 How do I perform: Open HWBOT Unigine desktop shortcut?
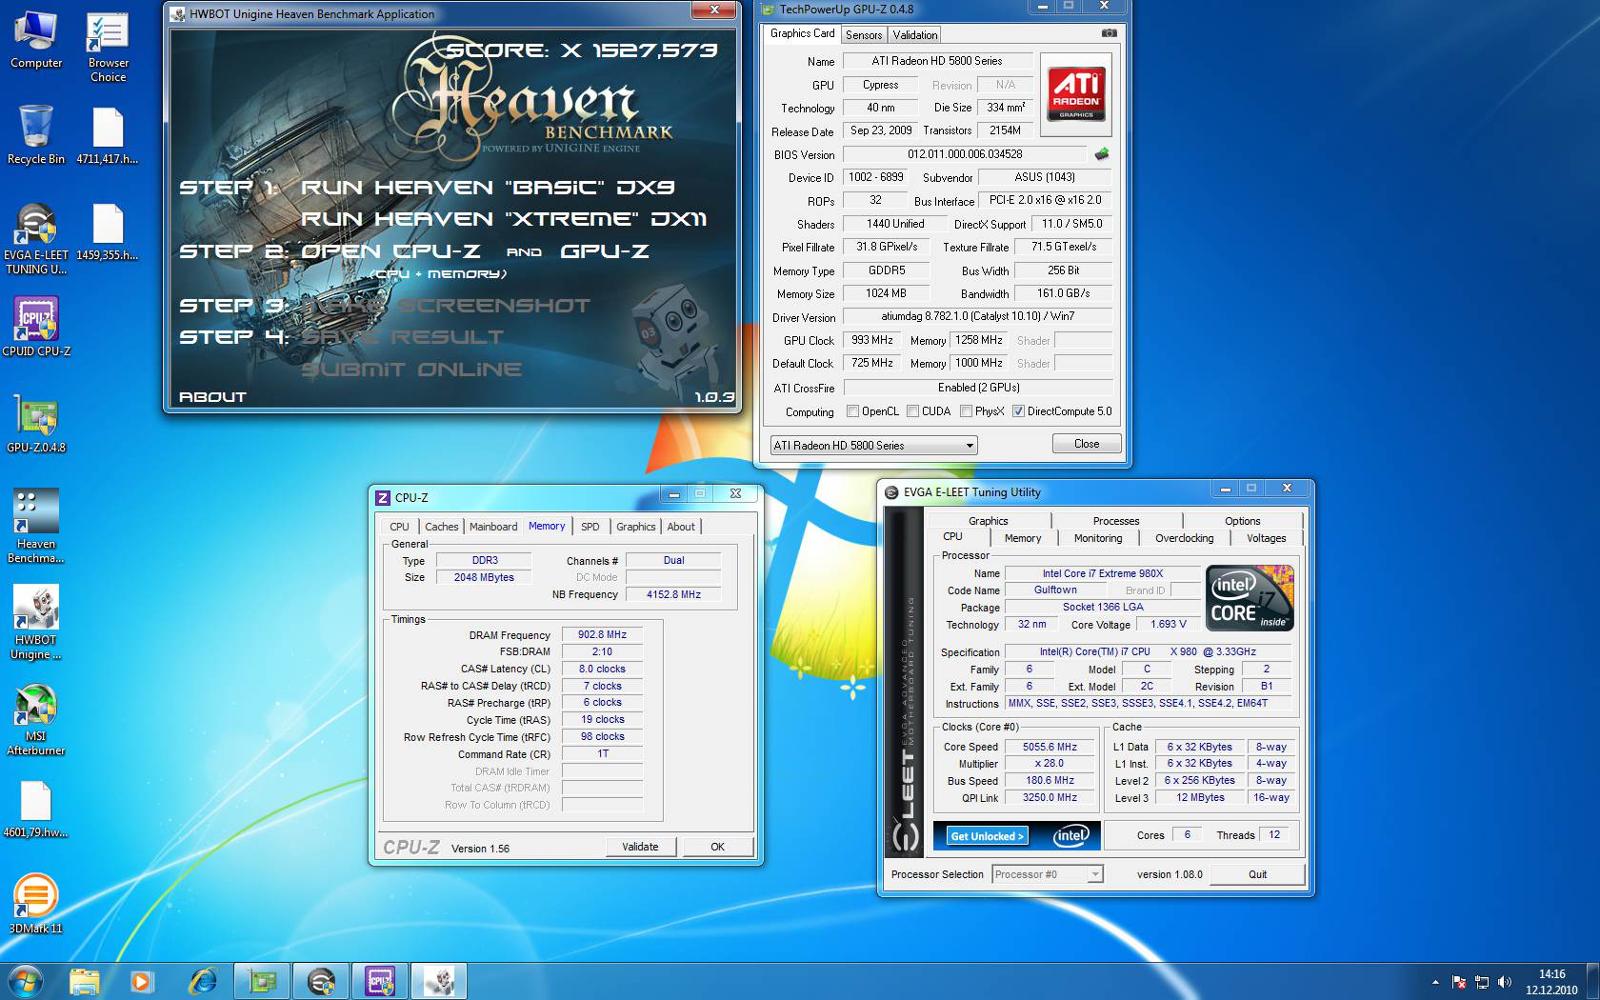pyautogui.click(x=36, y=623)
